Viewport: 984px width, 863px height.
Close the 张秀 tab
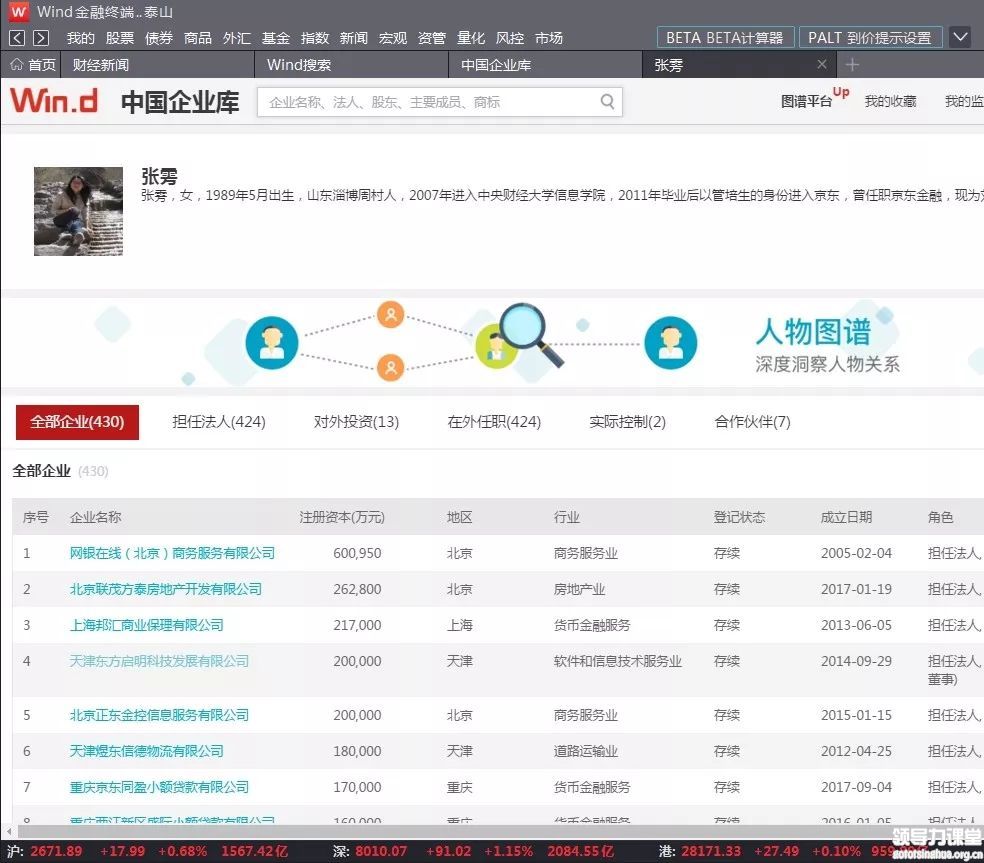pos(821,64)
